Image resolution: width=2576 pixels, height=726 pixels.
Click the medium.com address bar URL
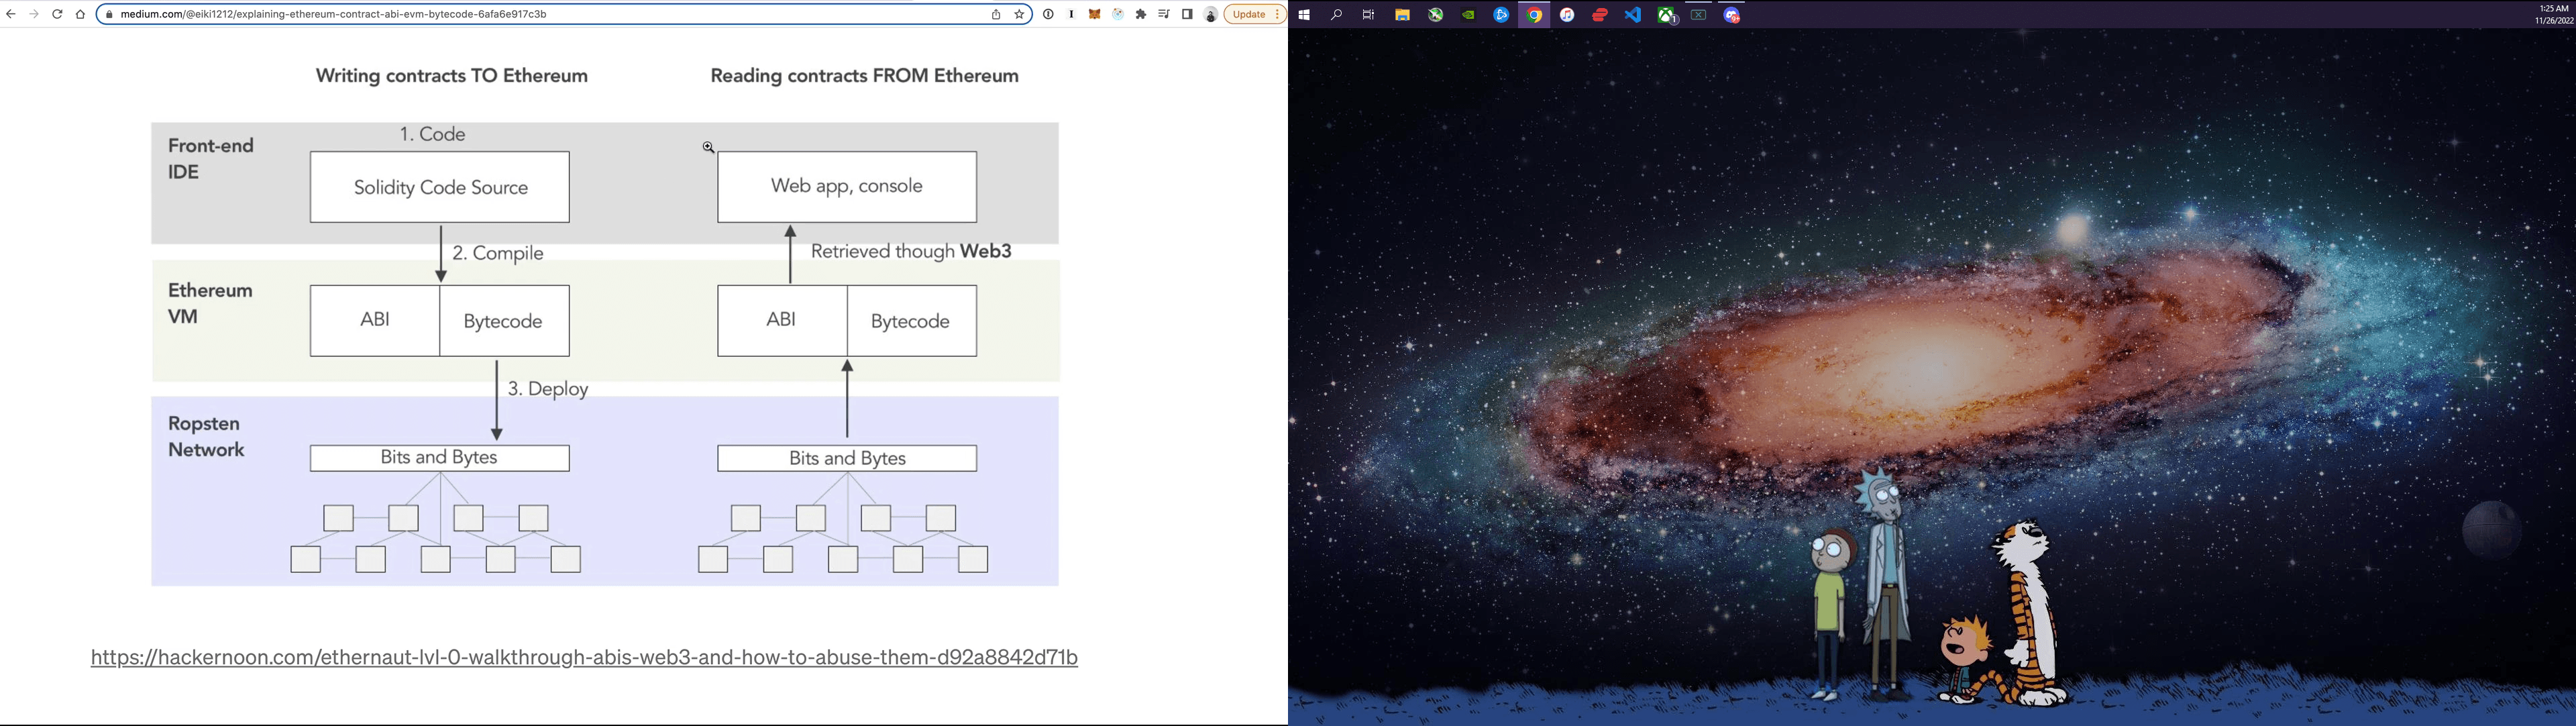333,14
